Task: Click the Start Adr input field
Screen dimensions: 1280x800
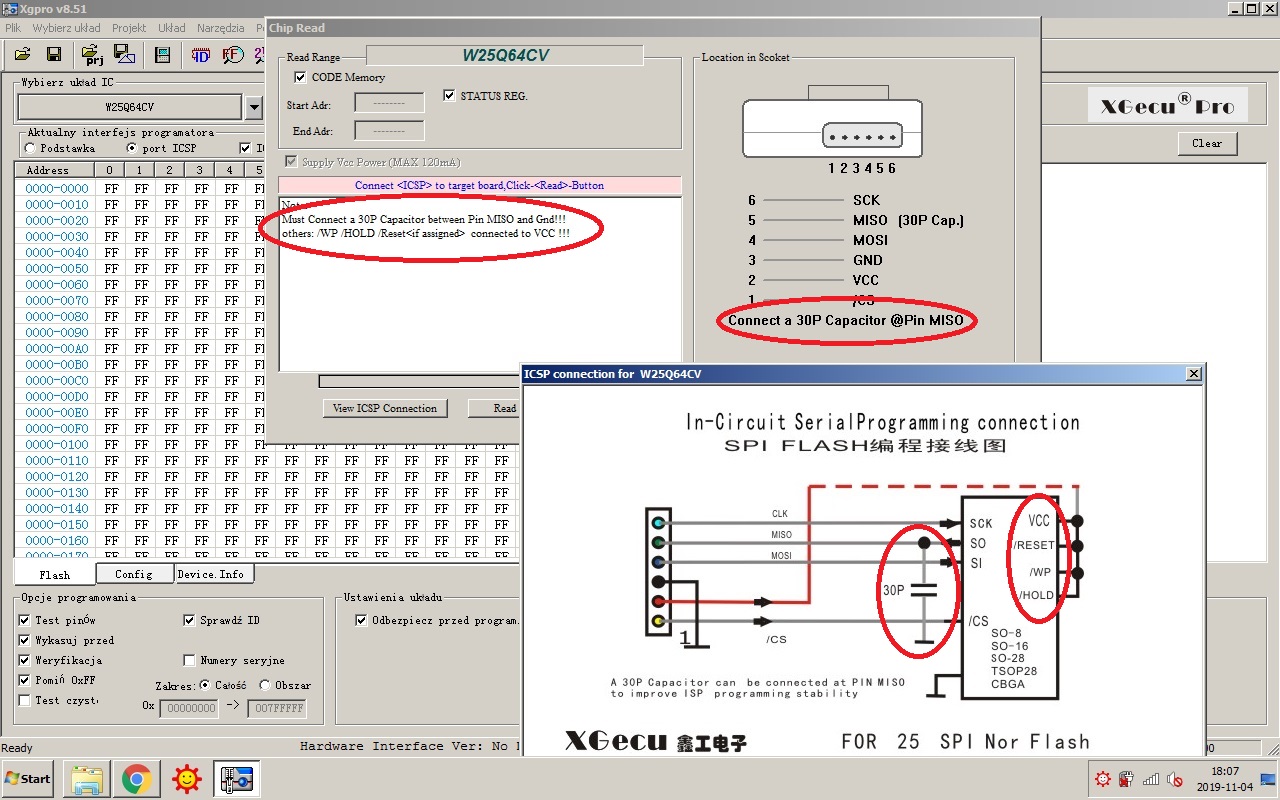Action: [389, 102]
